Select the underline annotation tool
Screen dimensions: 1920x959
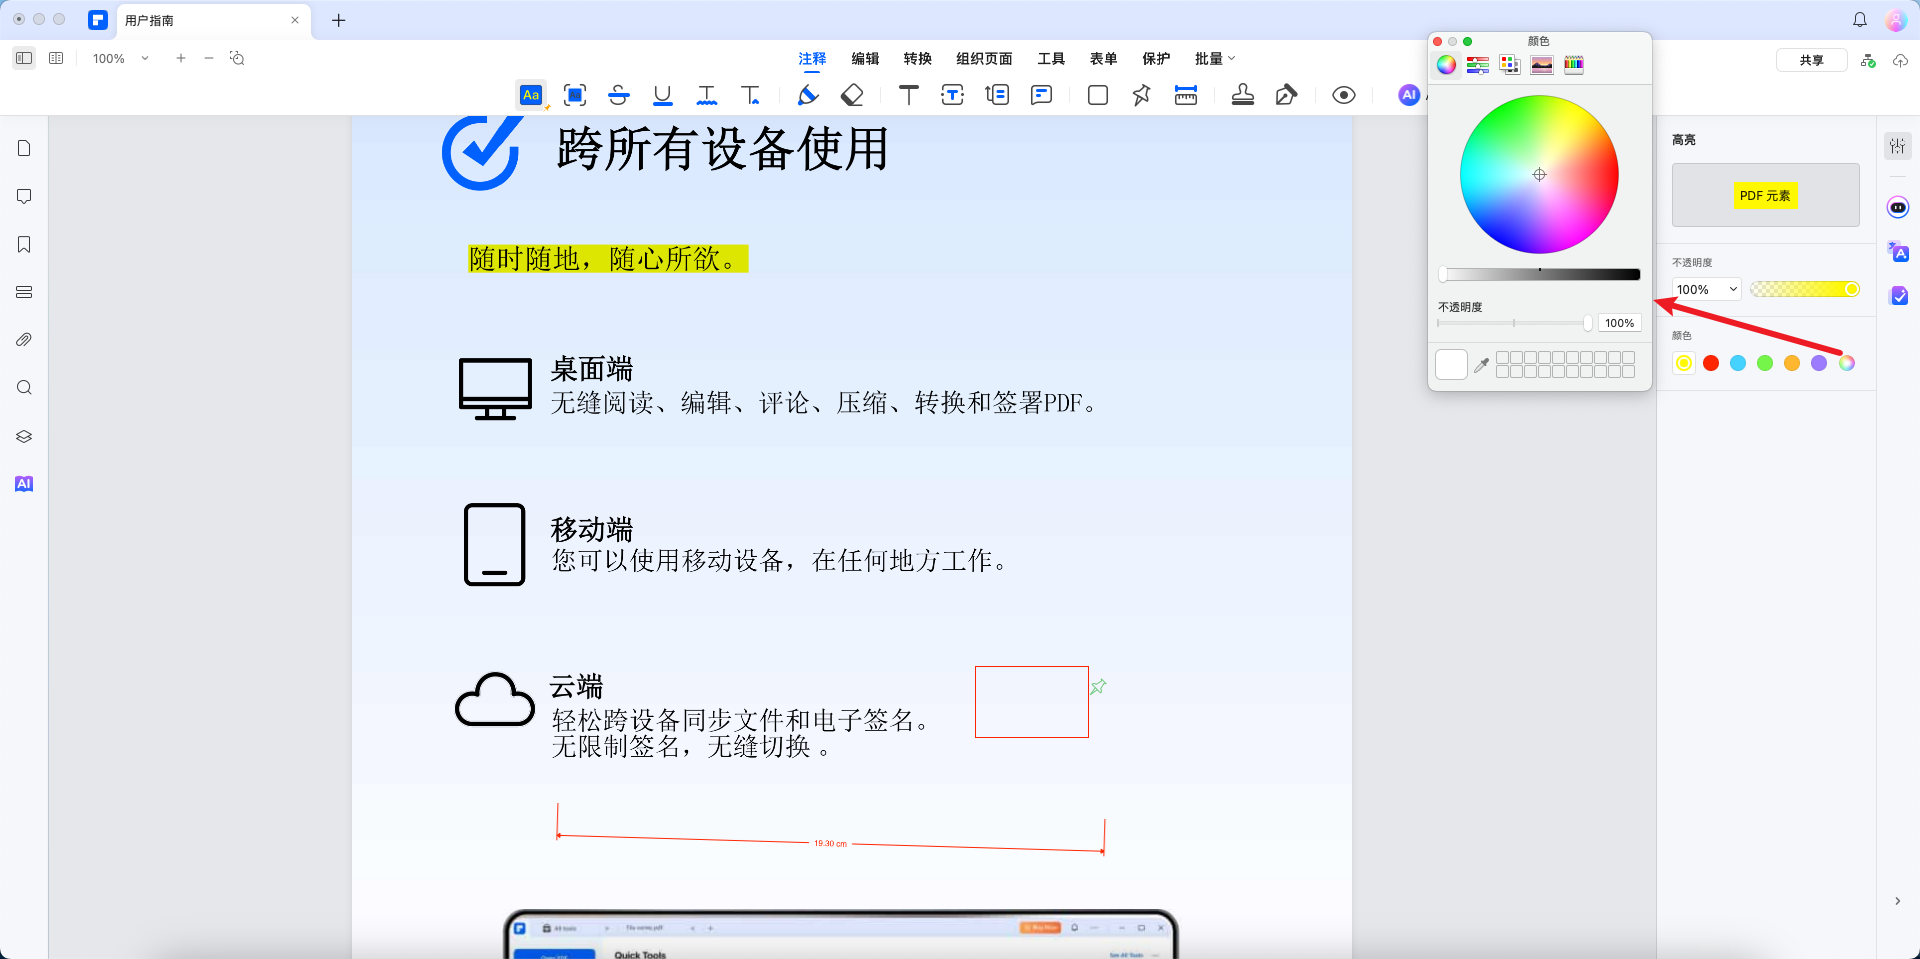coord(662,95)
